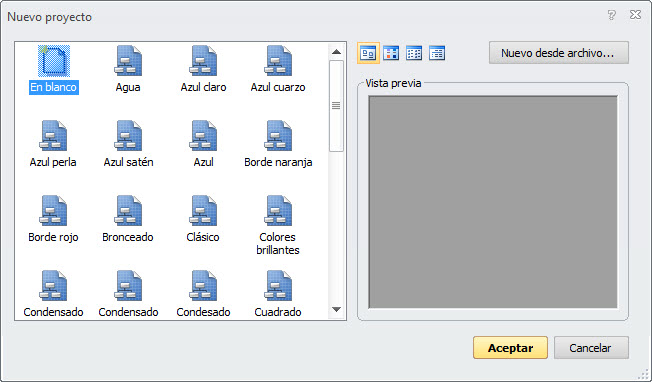Select the En blanco template icon
This screenshot has width=652, height=382.
point(54,61)
